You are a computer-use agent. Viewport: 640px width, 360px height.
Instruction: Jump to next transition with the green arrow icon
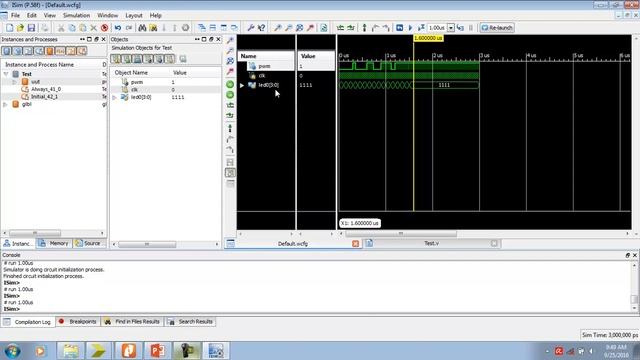[x=351, y=28]
